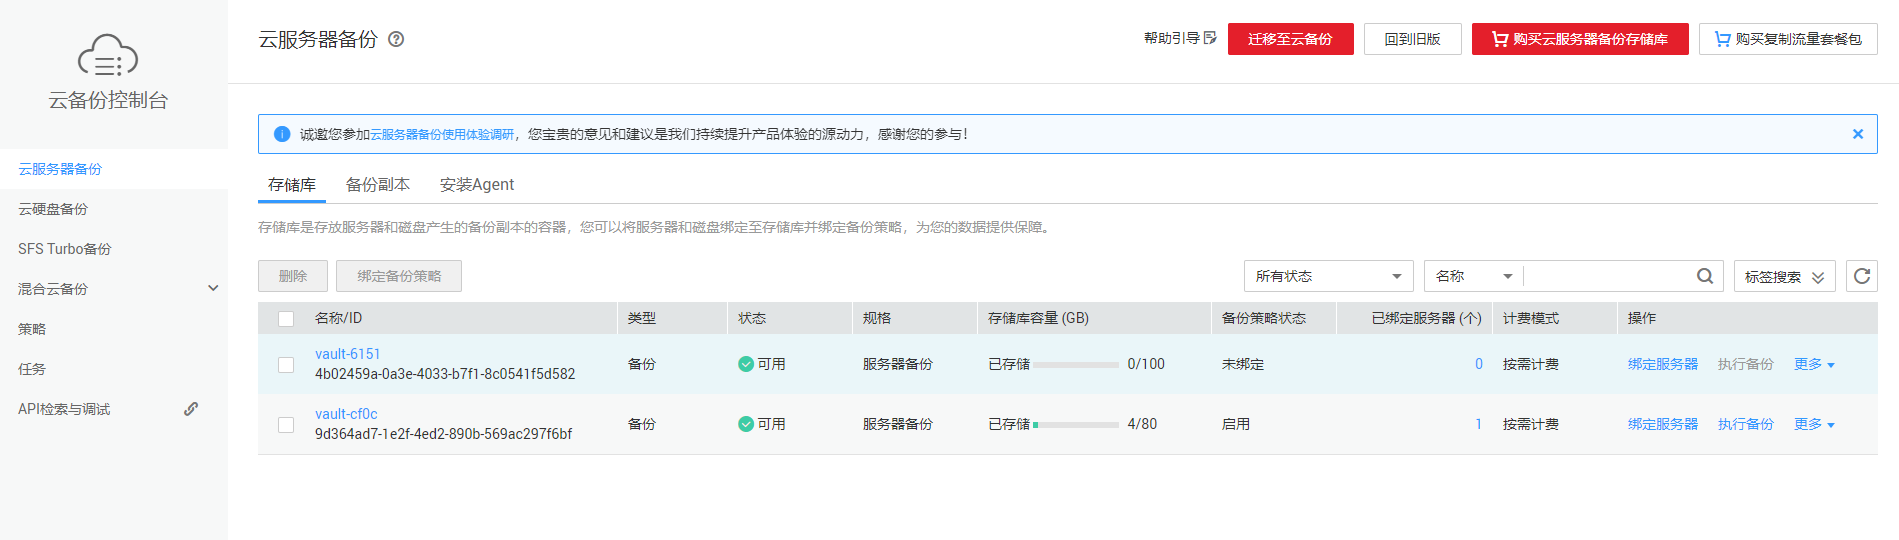Click the cloud backup console logo icon

coord(108,56)
